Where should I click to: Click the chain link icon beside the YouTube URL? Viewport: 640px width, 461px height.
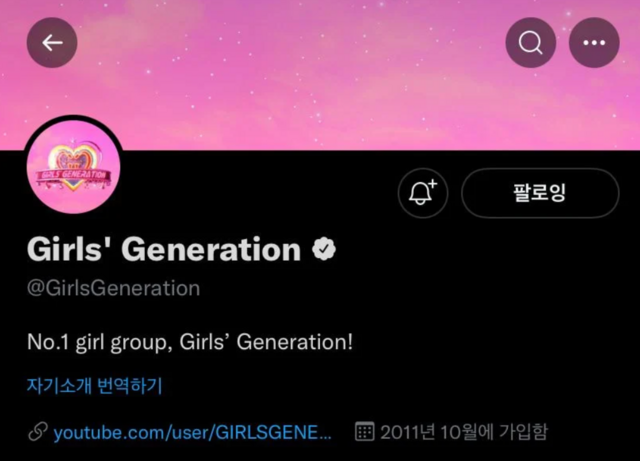click(38, 432)
